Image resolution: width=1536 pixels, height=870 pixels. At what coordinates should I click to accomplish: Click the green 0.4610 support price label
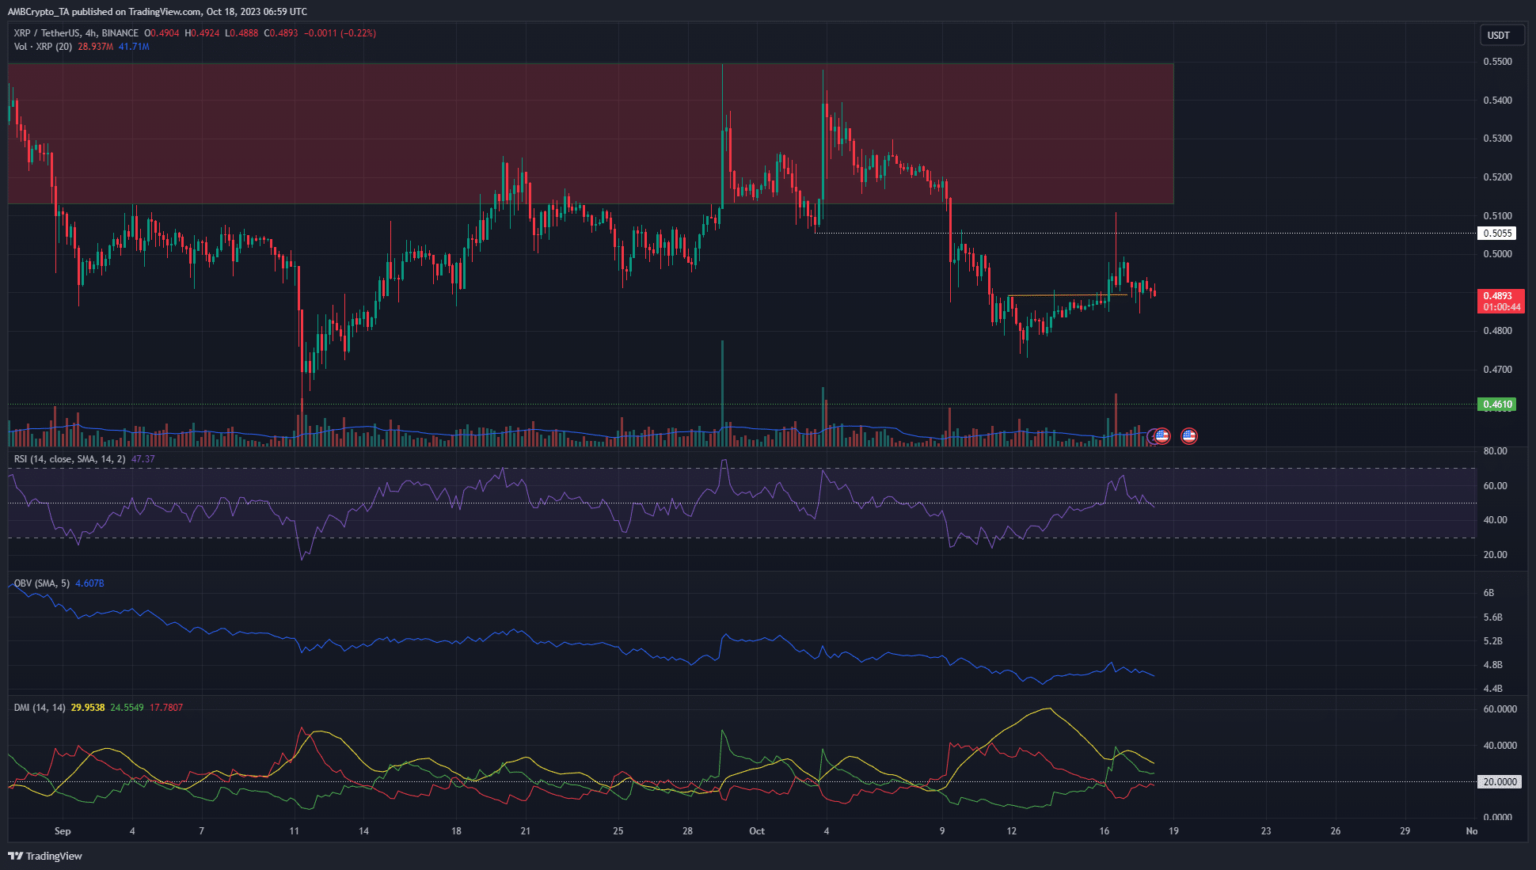coord(1497,404)
